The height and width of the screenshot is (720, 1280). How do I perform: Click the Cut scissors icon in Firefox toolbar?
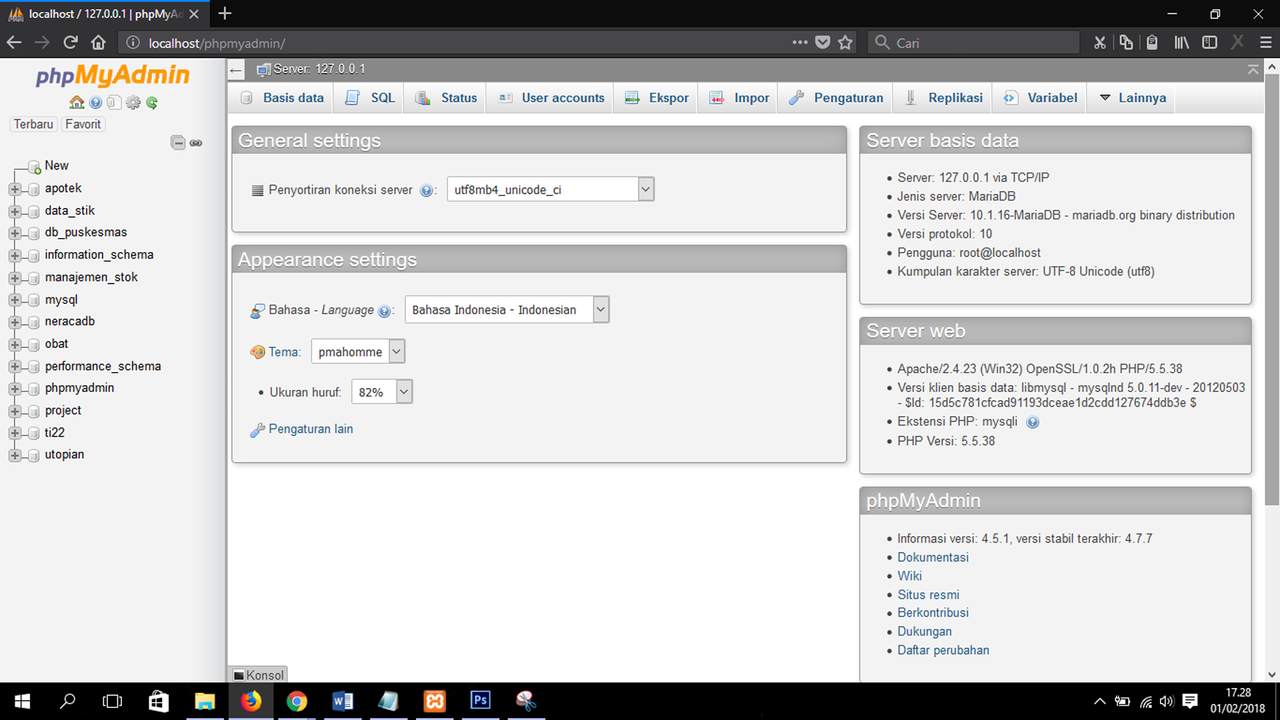(1100, 42)
